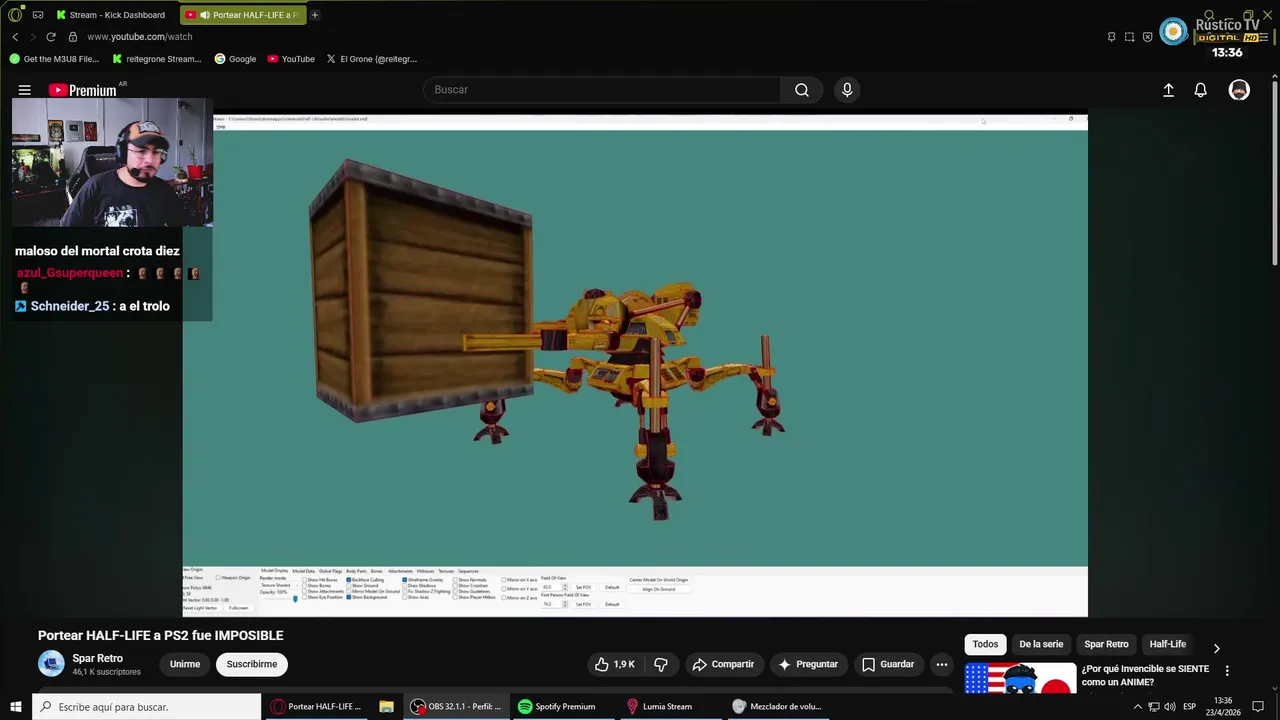Open the video actions three-dot menu
This screenshot has width=1280, height=720.
pos(941,664)
